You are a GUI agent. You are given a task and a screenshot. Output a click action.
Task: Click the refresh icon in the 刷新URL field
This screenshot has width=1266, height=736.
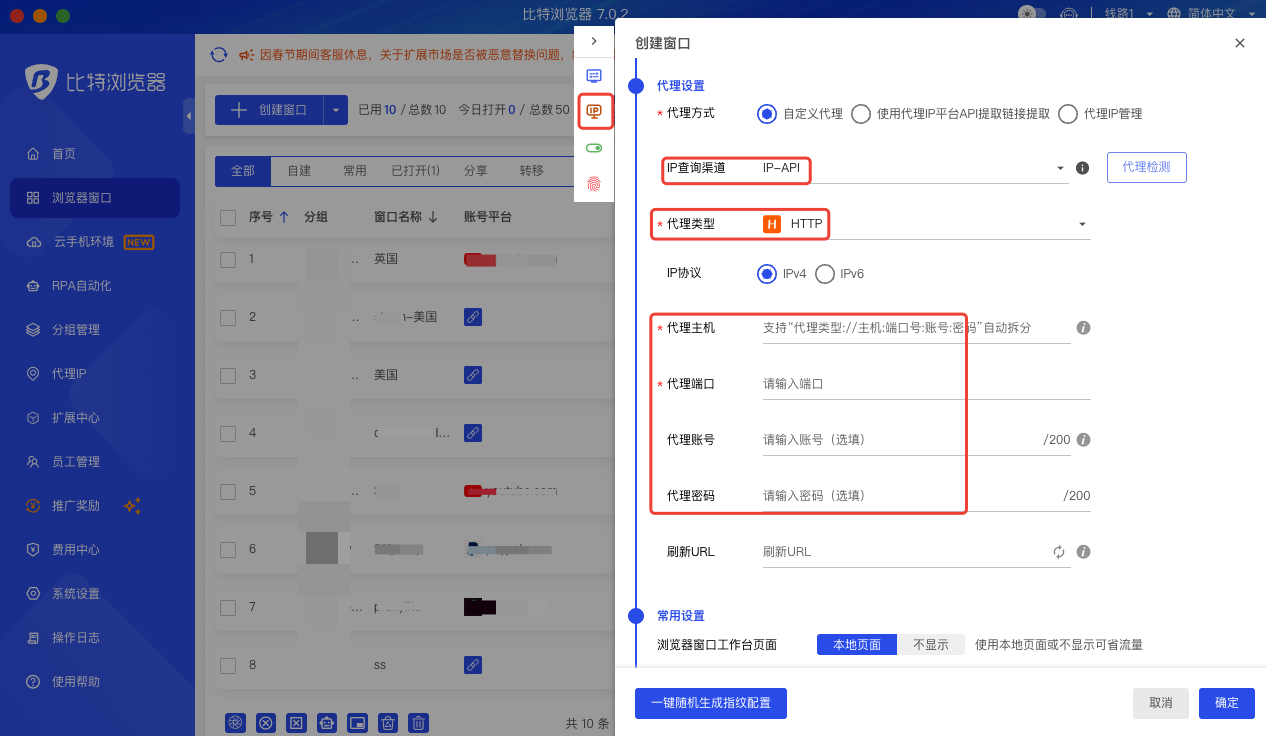click(1059, 552)
